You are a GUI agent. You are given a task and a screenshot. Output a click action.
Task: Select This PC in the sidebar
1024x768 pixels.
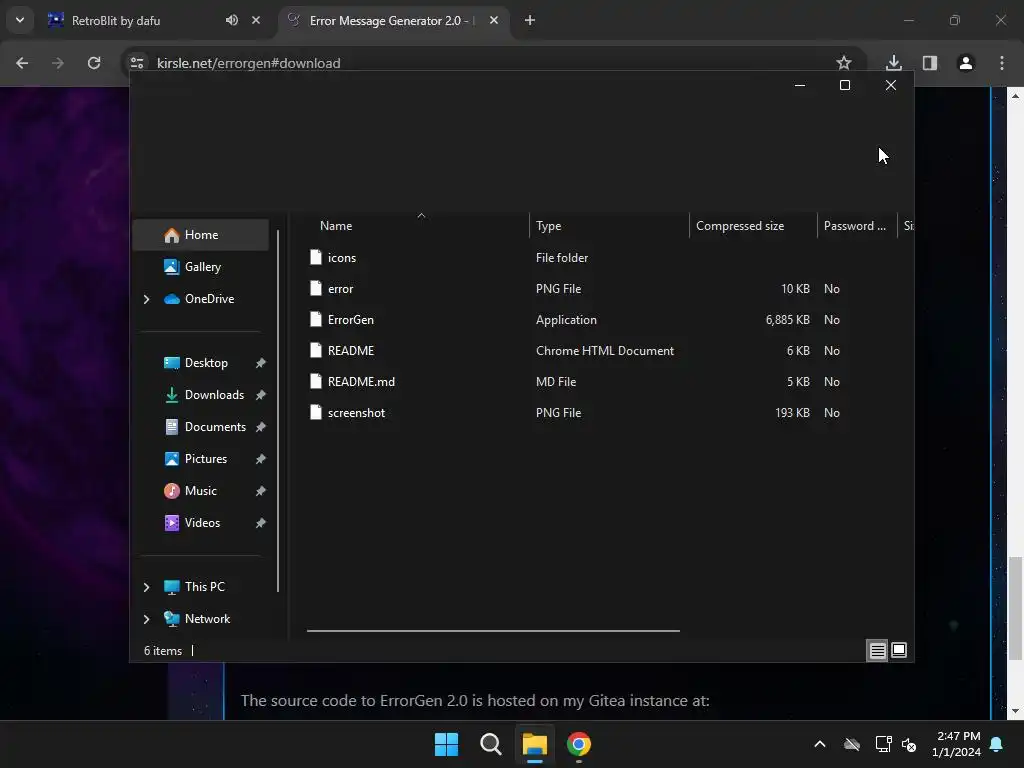(195, 586)
